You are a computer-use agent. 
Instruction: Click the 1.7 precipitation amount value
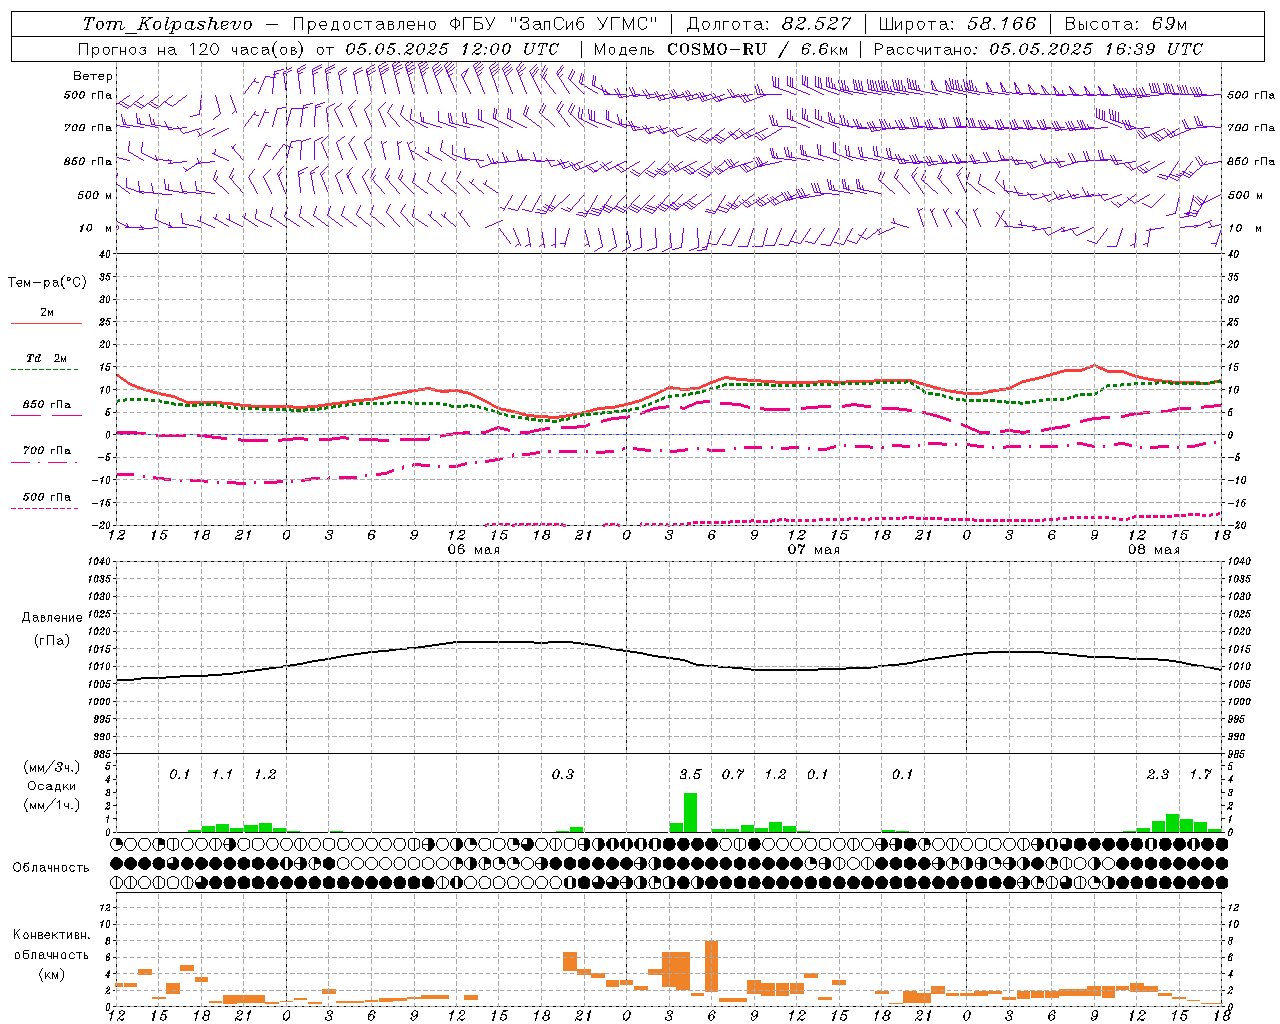(x=1200, y=774)
